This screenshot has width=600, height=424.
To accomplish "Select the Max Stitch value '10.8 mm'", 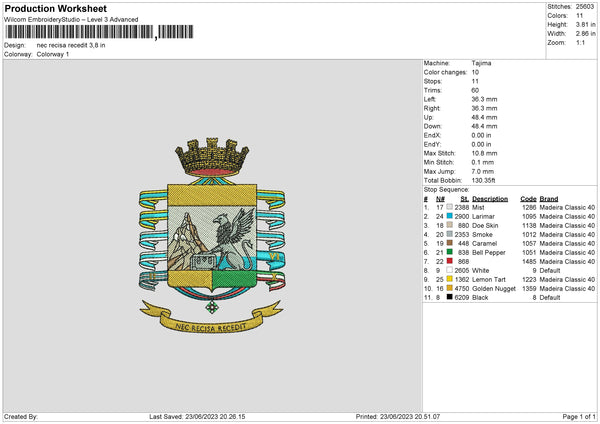I will pyautogui.click(x=484, y=153).
